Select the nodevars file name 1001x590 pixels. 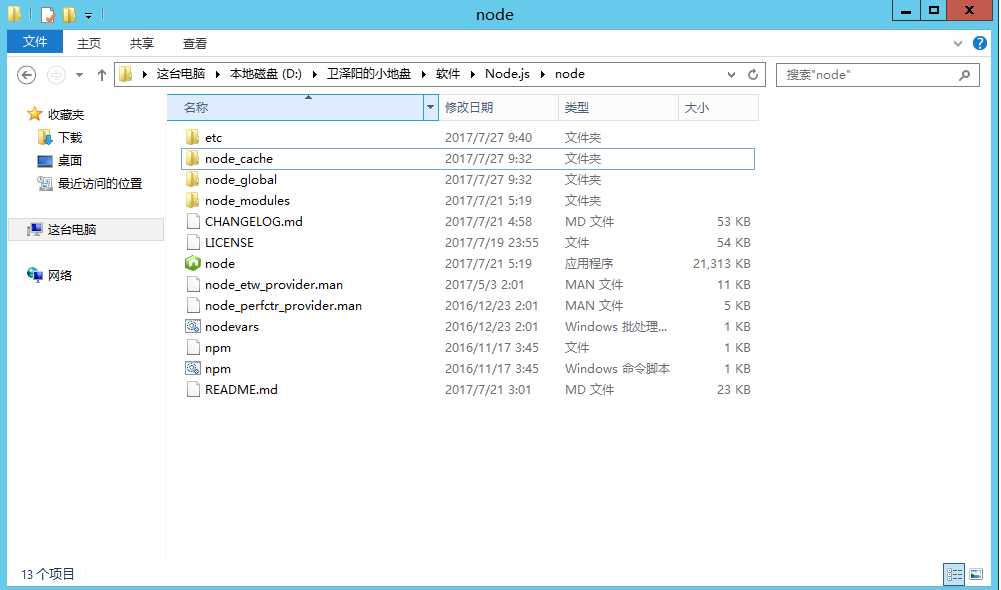click(232, 326)
